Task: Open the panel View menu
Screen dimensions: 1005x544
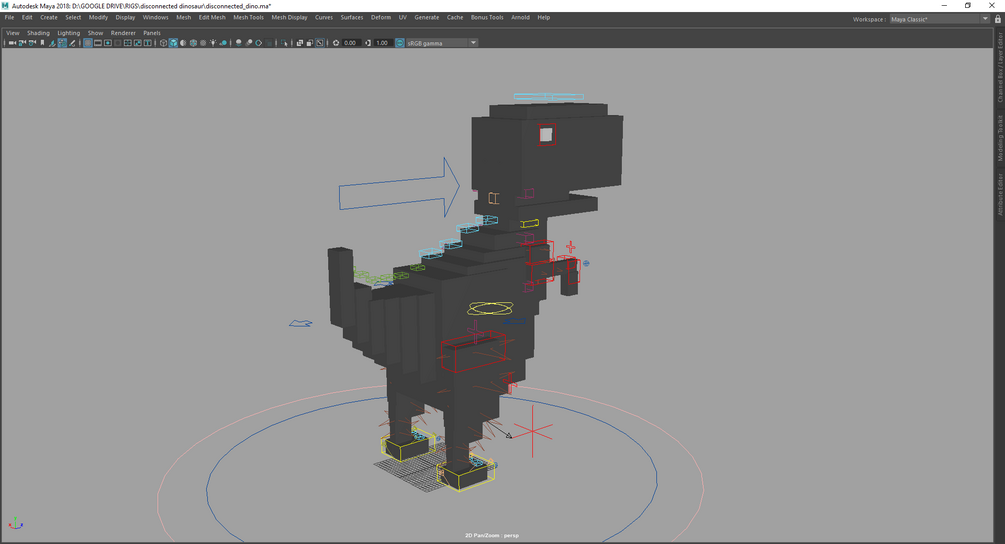Action: click(13, 33)
